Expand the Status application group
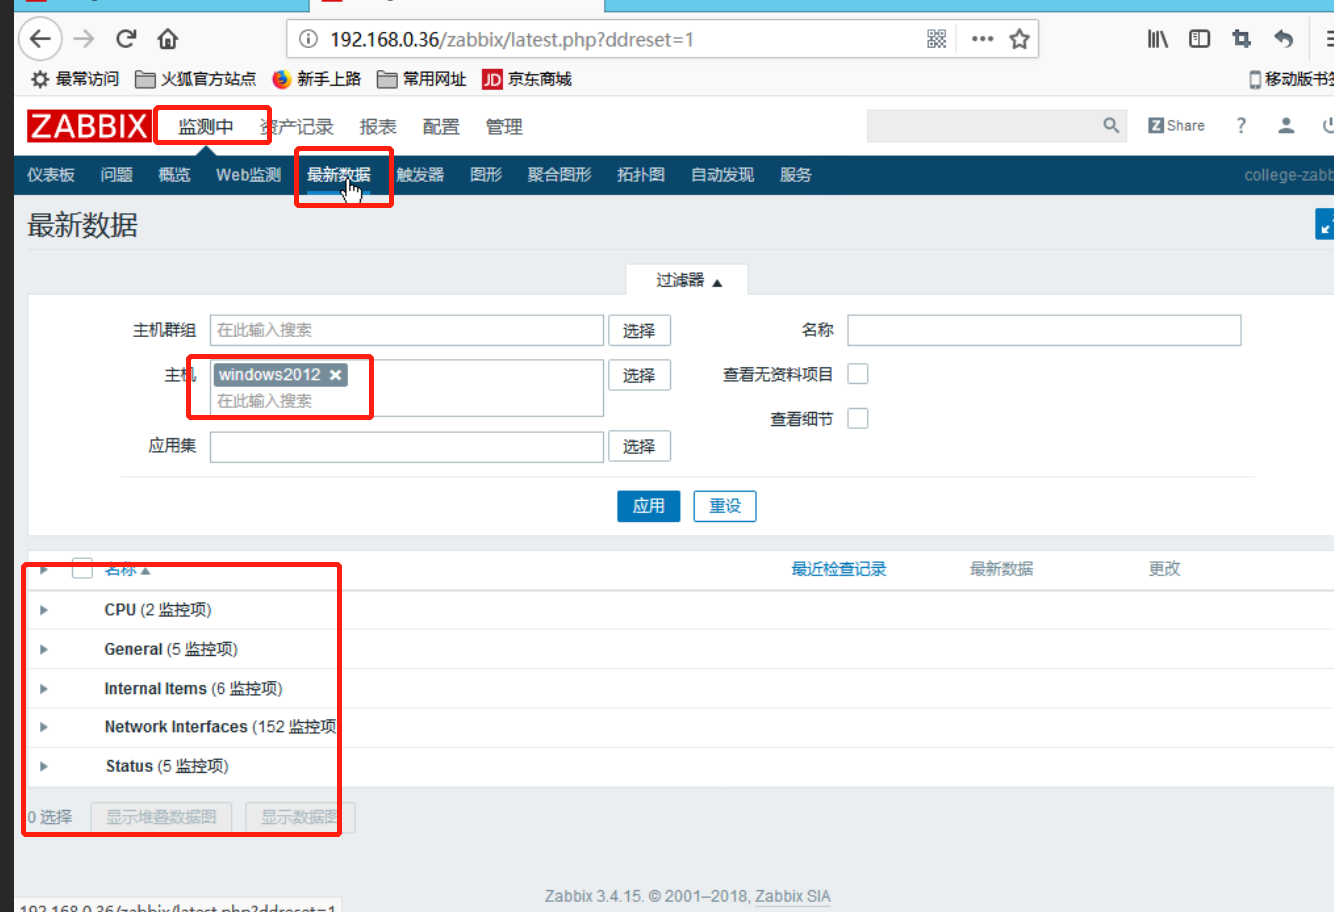This screenshot has height=912, width=1334. tap(44, 767)
